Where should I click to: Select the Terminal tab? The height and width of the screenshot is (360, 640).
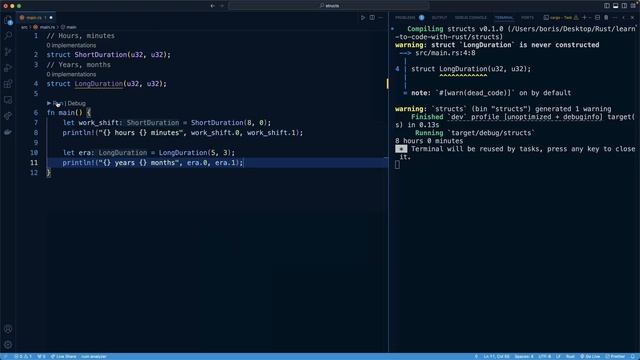504,18
